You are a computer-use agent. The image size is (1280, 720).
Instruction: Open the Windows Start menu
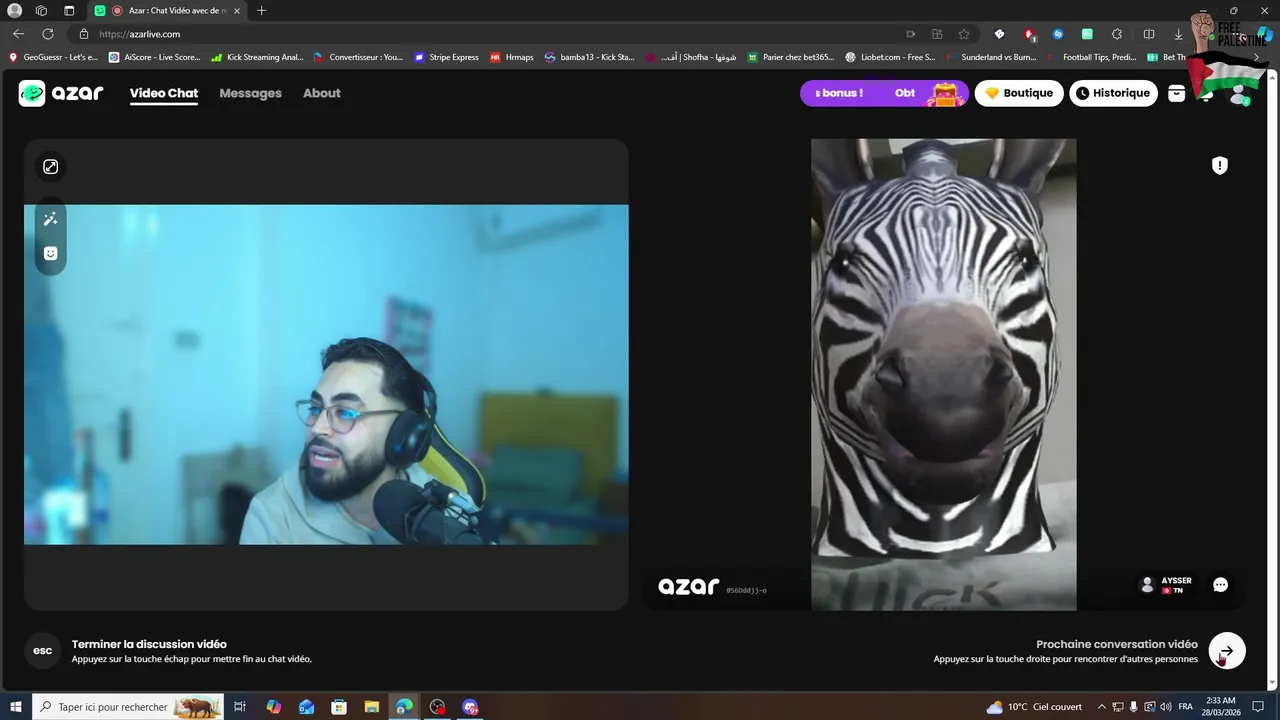tap(15, 707)
